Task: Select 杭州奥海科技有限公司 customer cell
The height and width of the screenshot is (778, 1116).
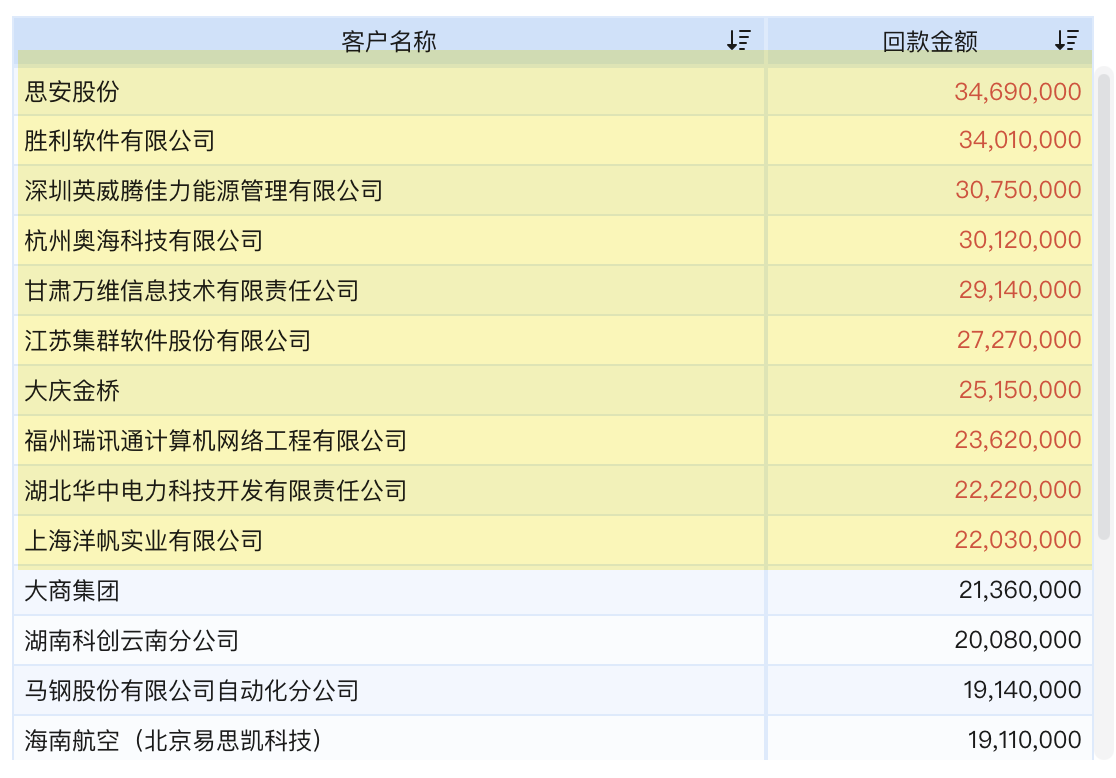Action: [389, 240]
